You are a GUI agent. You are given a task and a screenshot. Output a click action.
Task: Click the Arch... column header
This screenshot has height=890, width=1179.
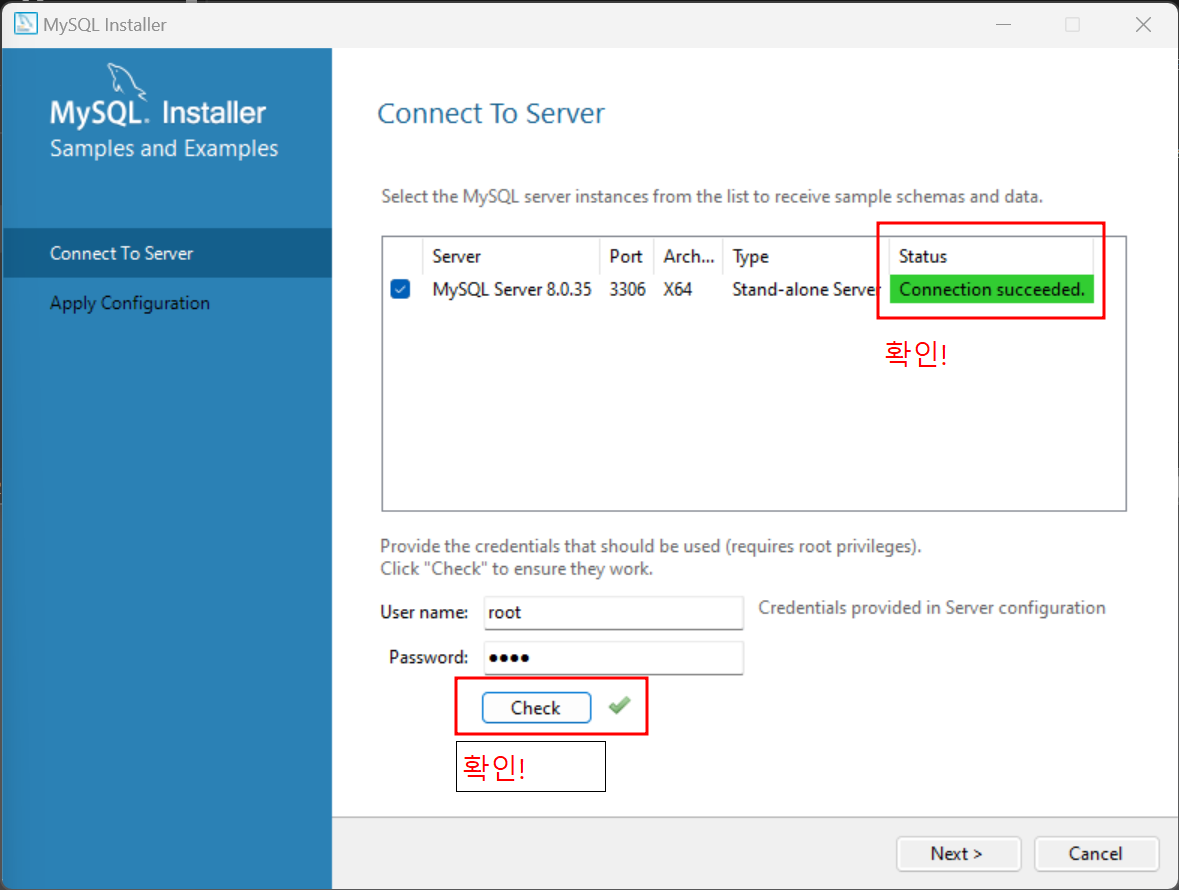click(x=688, y=256)
